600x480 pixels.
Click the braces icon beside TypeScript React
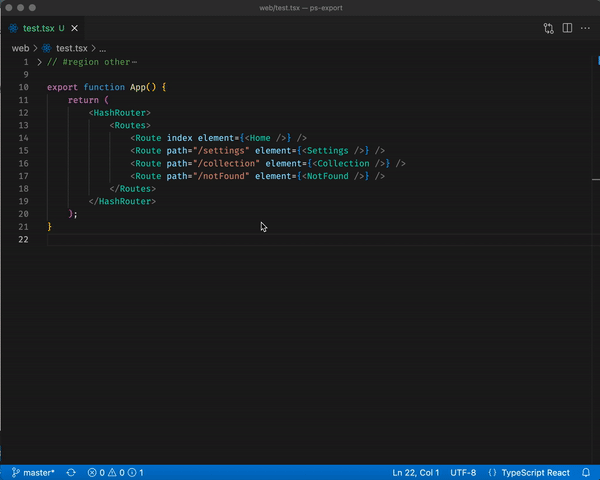tap(492, 473)
